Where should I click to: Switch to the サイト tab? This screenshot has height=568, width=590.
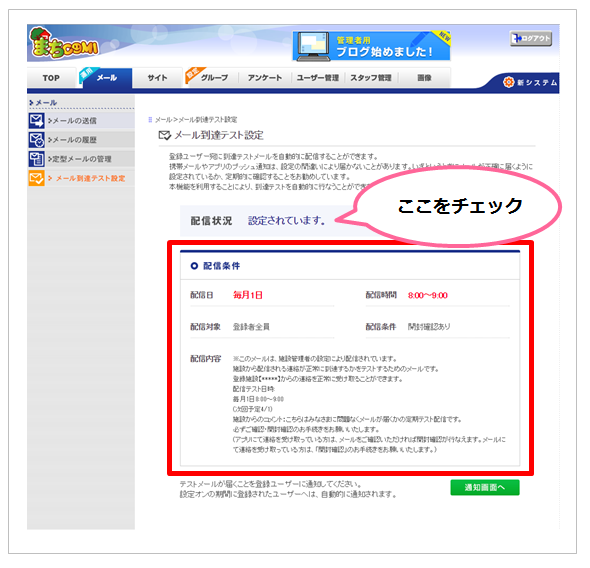[157, 78]
